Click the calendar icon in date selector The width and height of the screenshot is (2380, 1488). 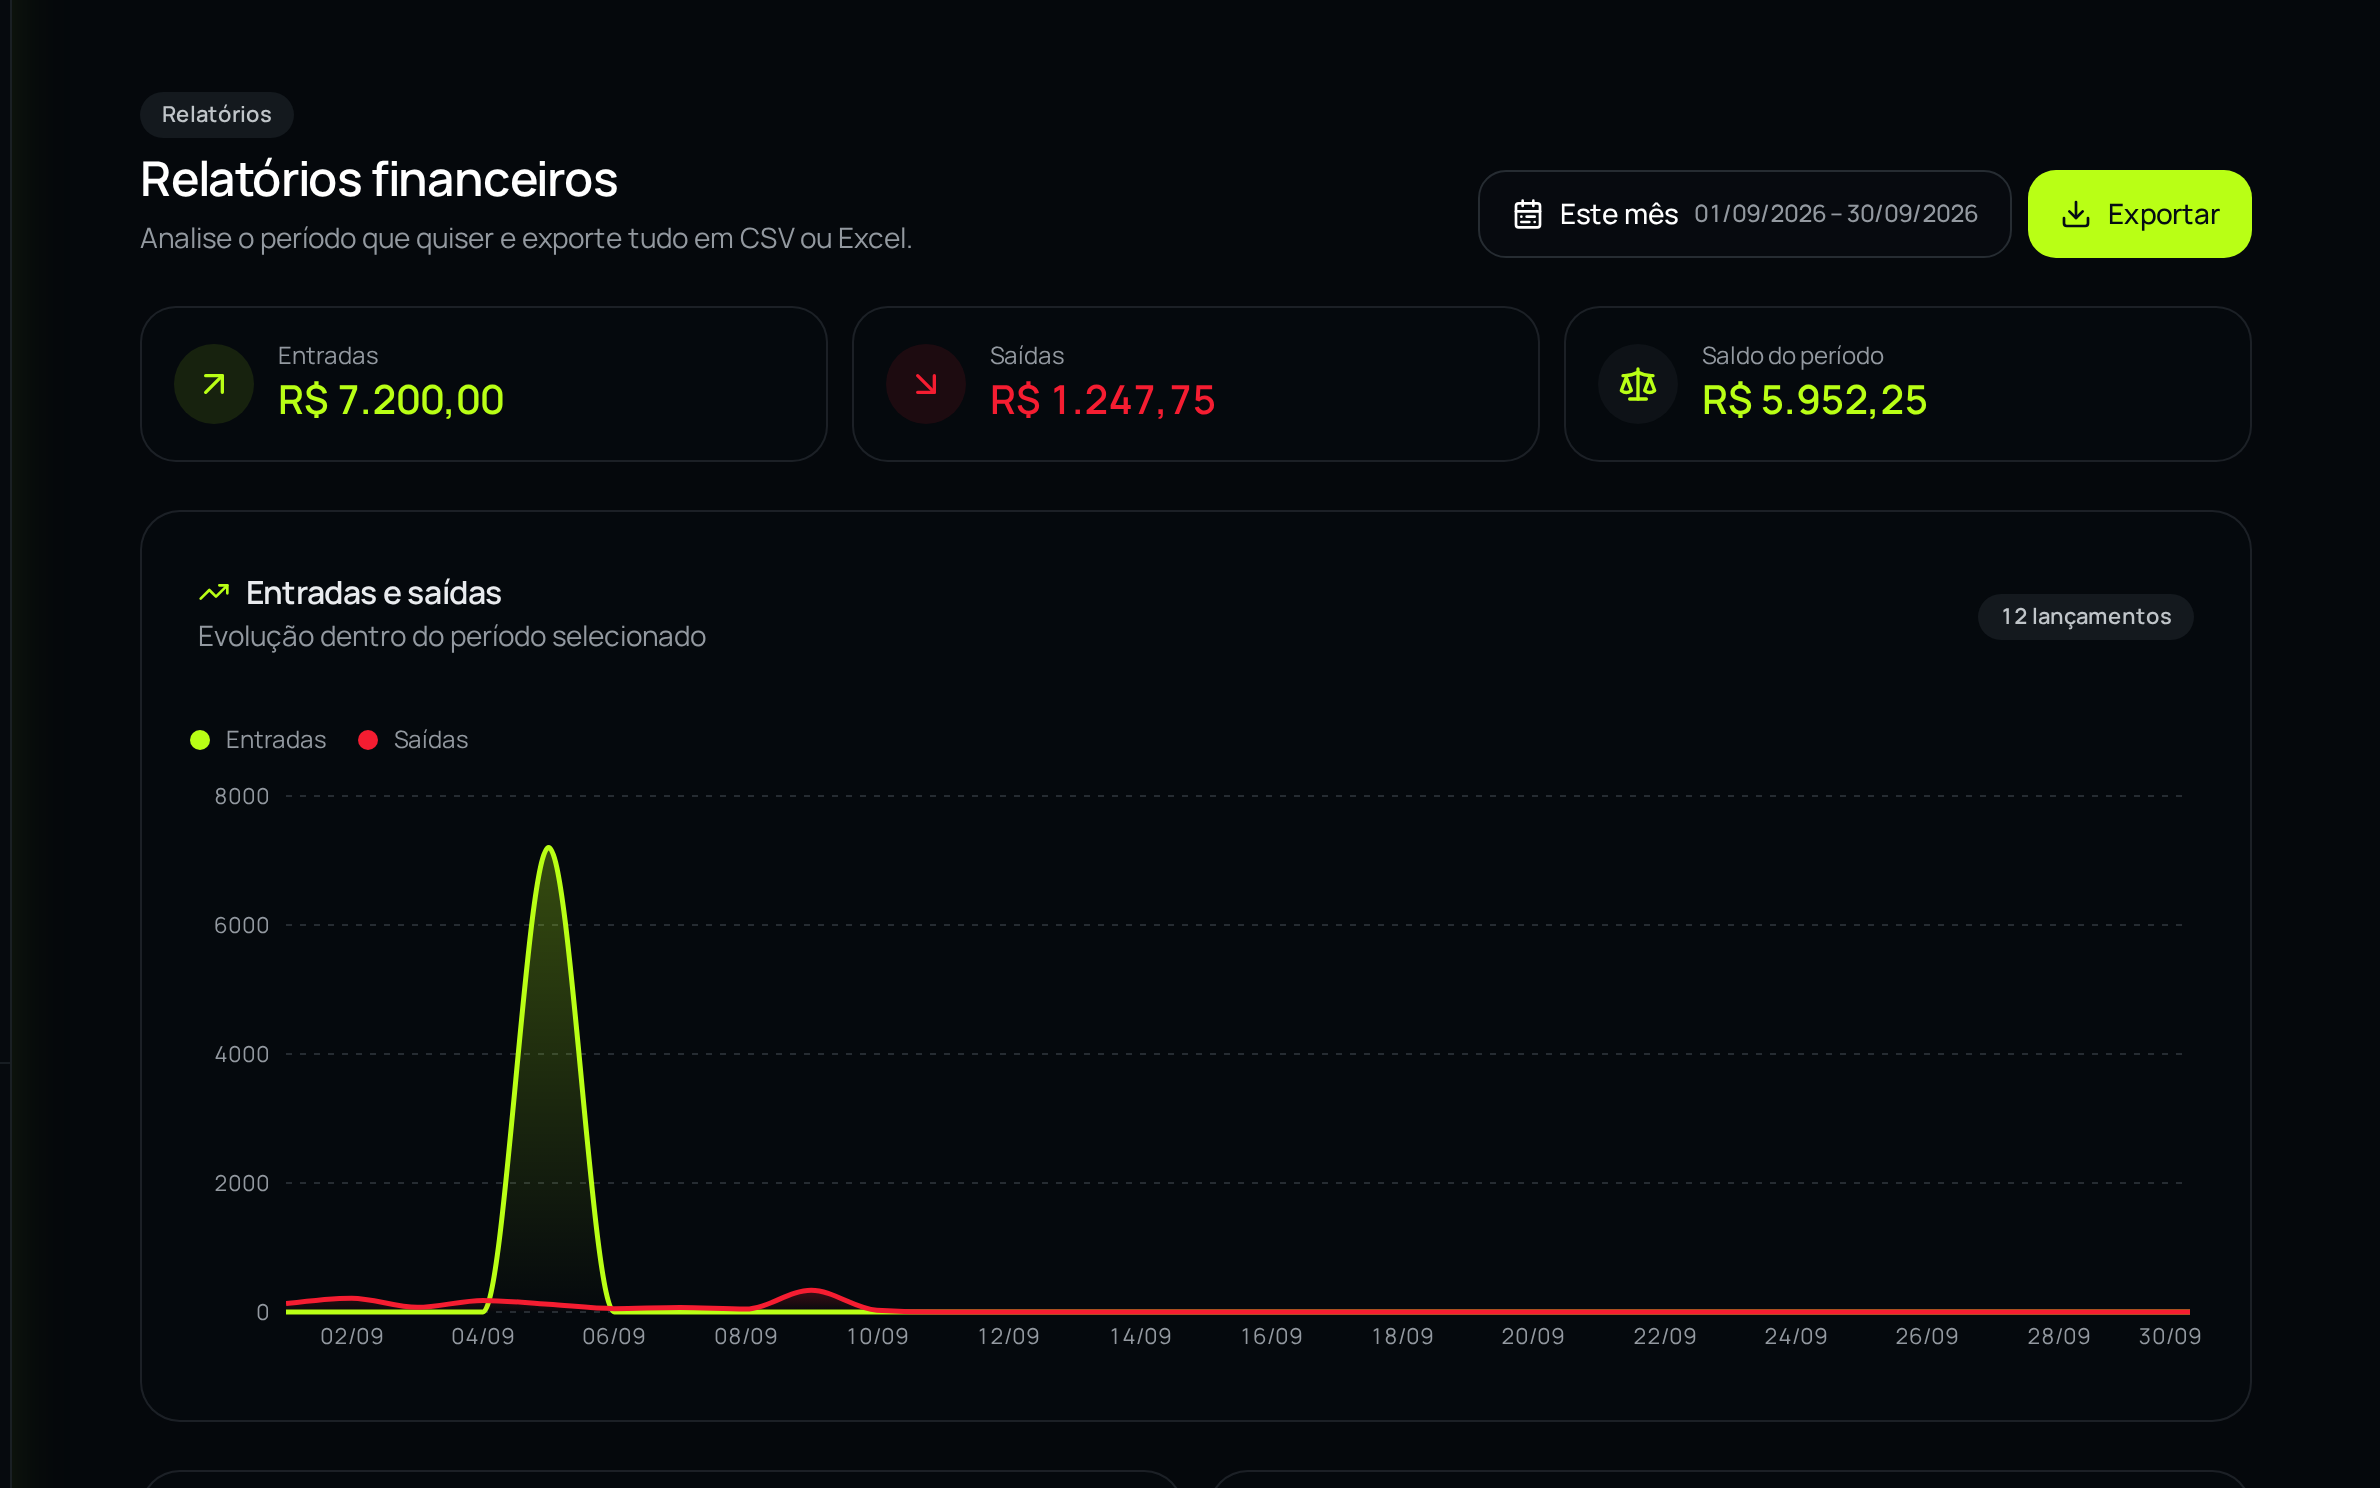(1527, 214)
